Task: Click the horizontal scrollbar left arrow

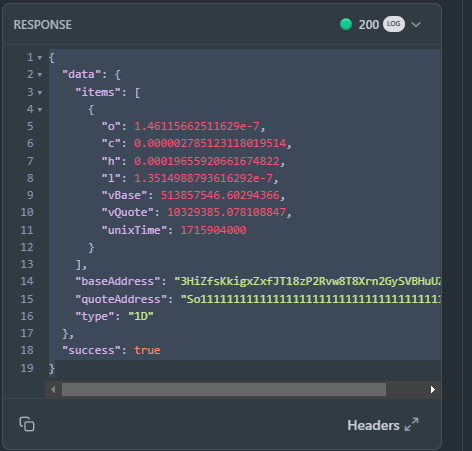Action: click(53, 389)
